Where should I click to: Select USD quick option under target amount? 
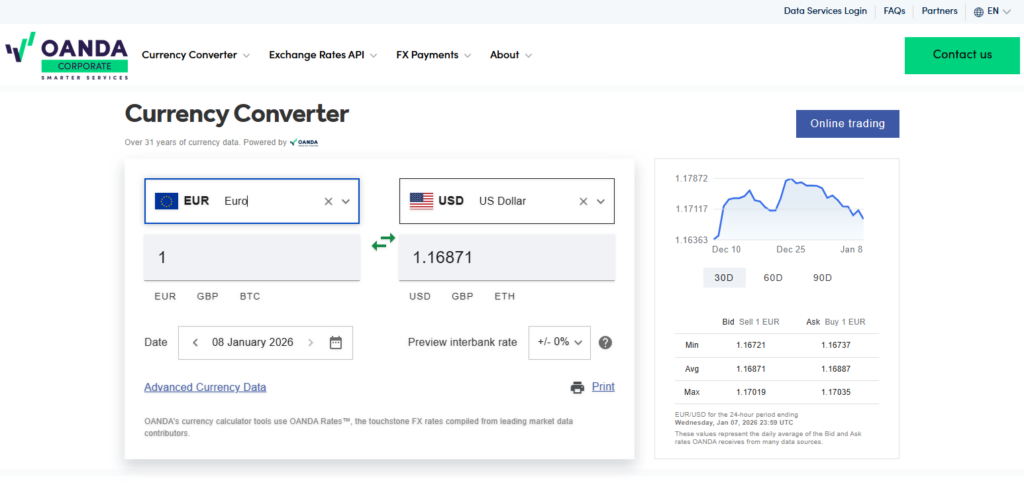click(x=420, y=296)
